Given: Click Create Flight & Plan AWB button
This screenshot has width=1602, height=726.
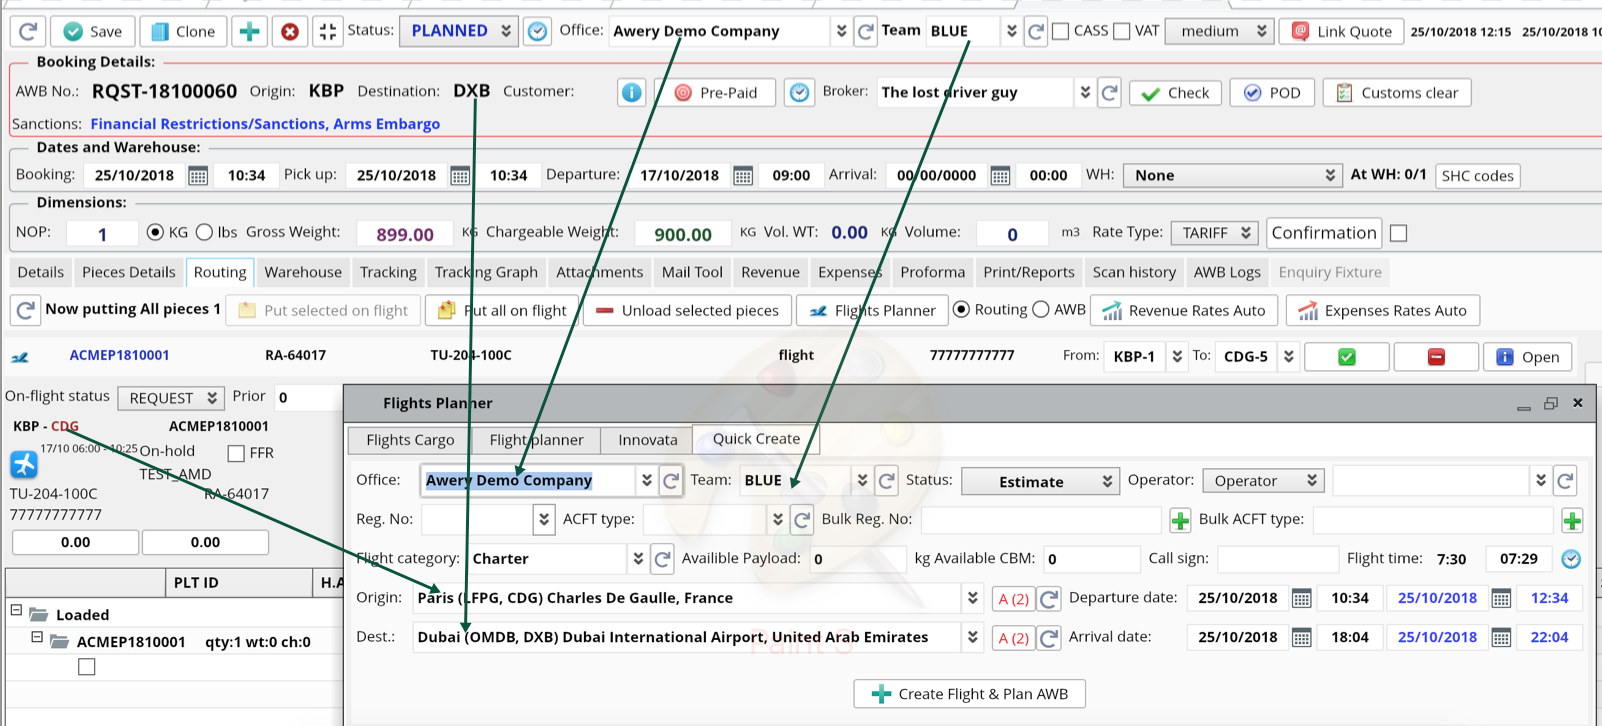Looking at the screenshot, I should 969,694.
